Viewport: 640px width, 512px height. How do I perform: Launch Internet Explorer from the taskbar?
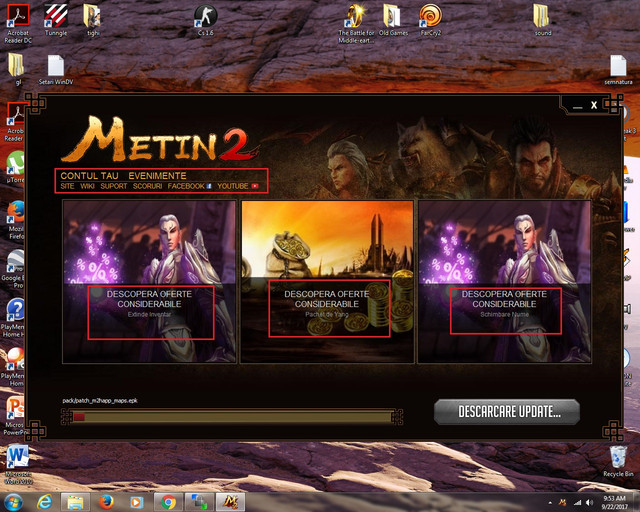(x=44, y=502)
